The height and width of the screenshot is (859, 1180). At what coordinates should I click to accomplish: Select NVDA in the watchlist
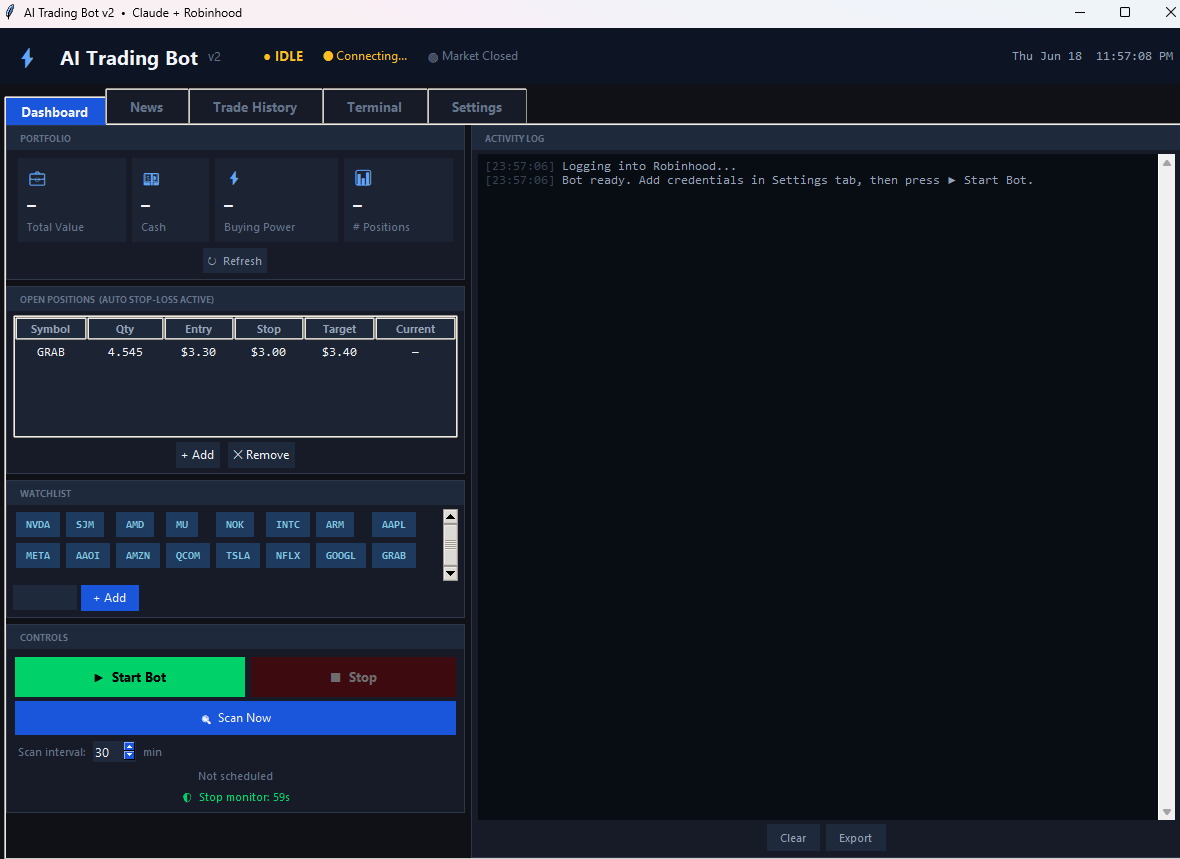38,525
